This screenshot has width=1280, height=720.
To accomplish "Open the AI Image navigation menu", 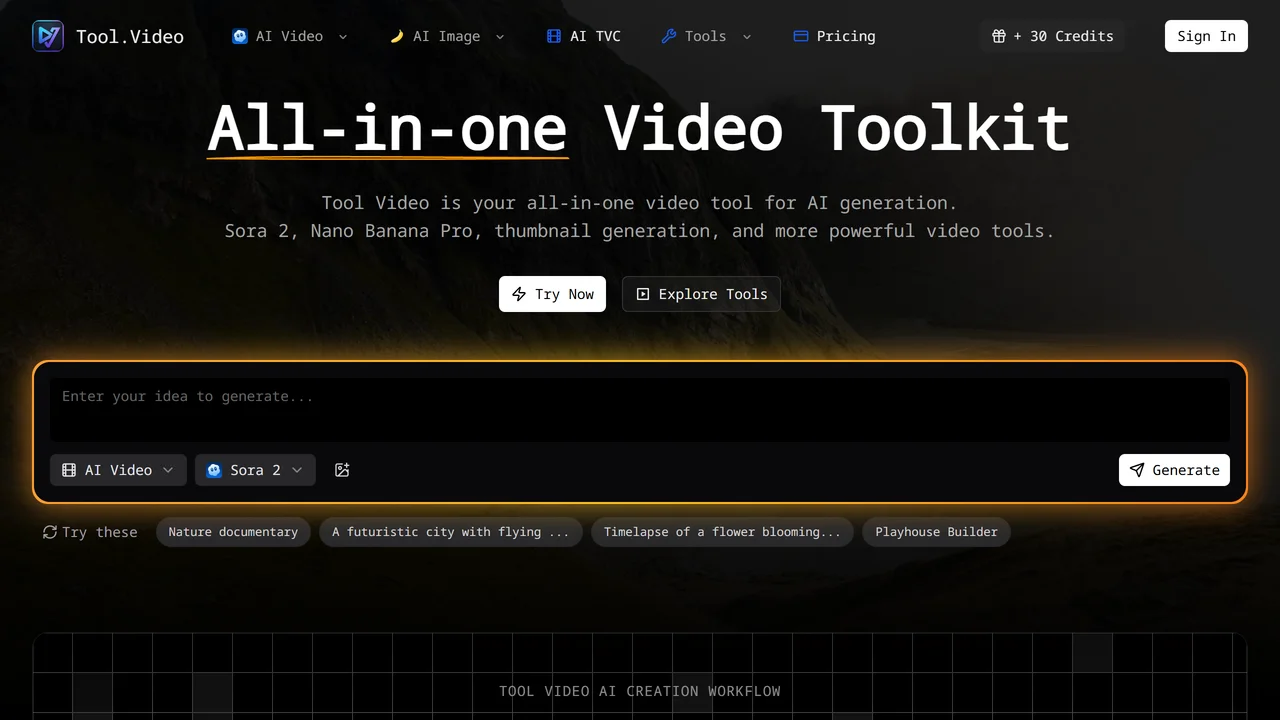I will (447, 36).
